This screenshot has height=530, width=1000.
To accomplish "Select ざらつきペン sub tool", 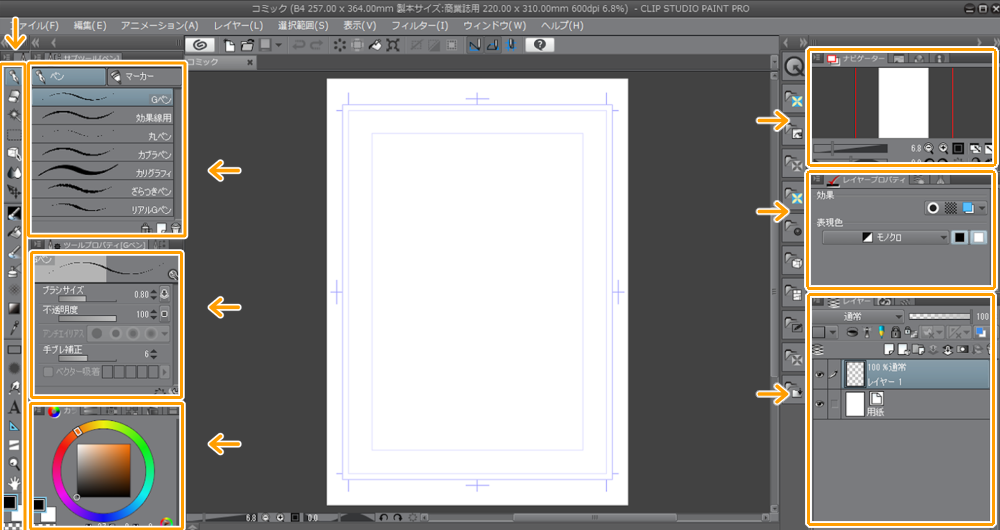I will pos(103,191).
